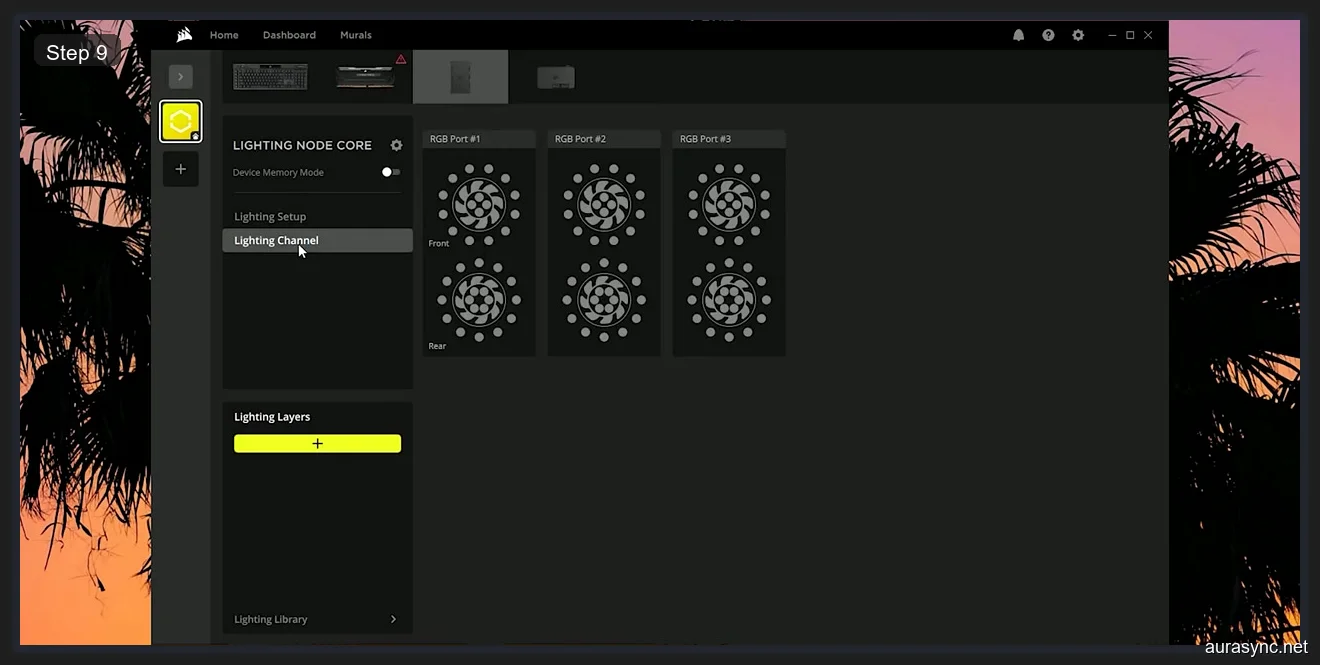Add a lighting layer with the yellow plus bar

[x=317, y=443]
